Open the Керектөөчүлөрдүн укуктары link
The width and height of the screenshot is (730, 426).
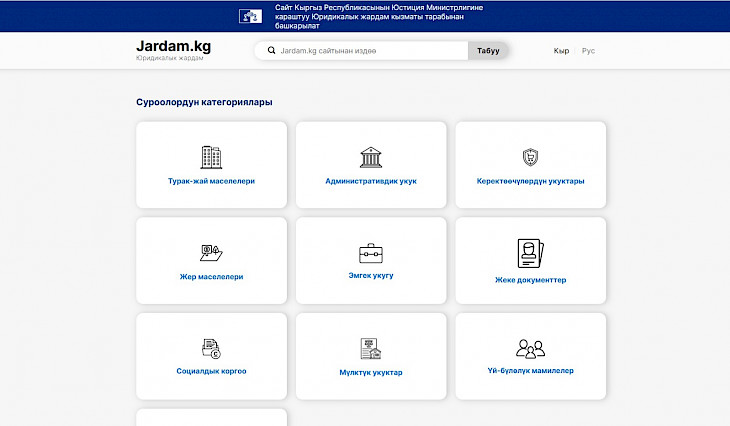tap(530, 181)
